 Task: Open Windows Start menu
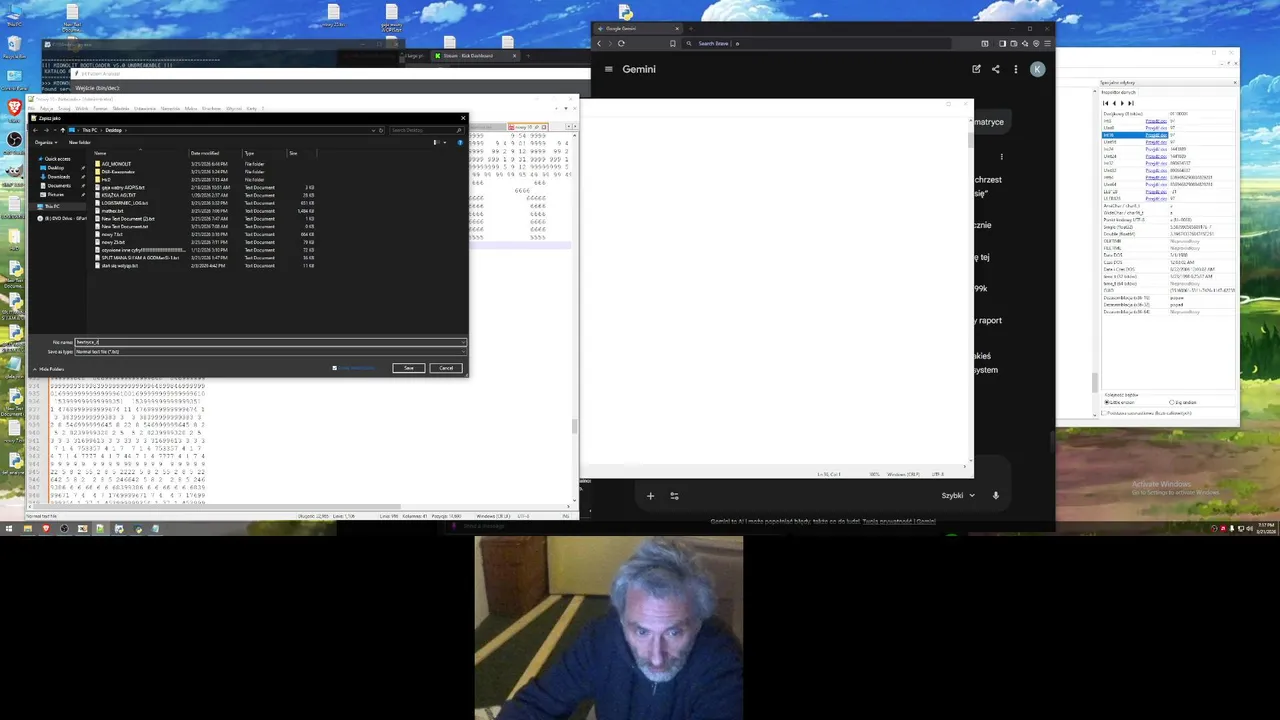pyautogui.click(x=9, y=528)
